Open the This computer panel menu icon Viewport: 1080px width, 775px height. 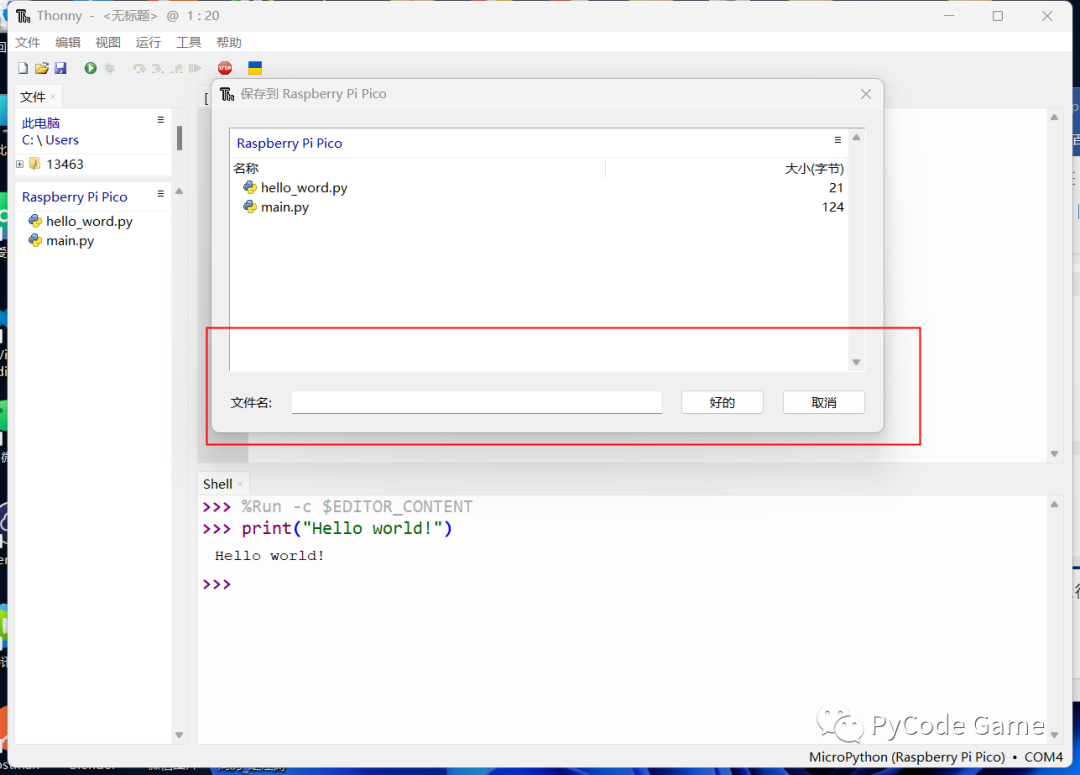[160, 119]
